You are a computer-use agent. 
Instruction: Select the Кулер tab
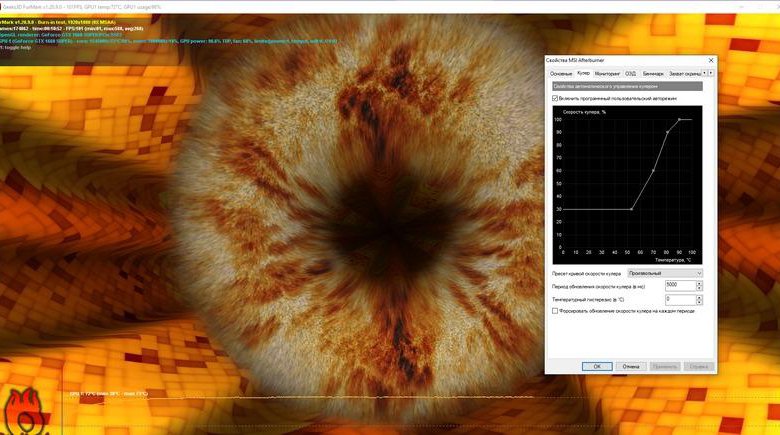[583, 73]
